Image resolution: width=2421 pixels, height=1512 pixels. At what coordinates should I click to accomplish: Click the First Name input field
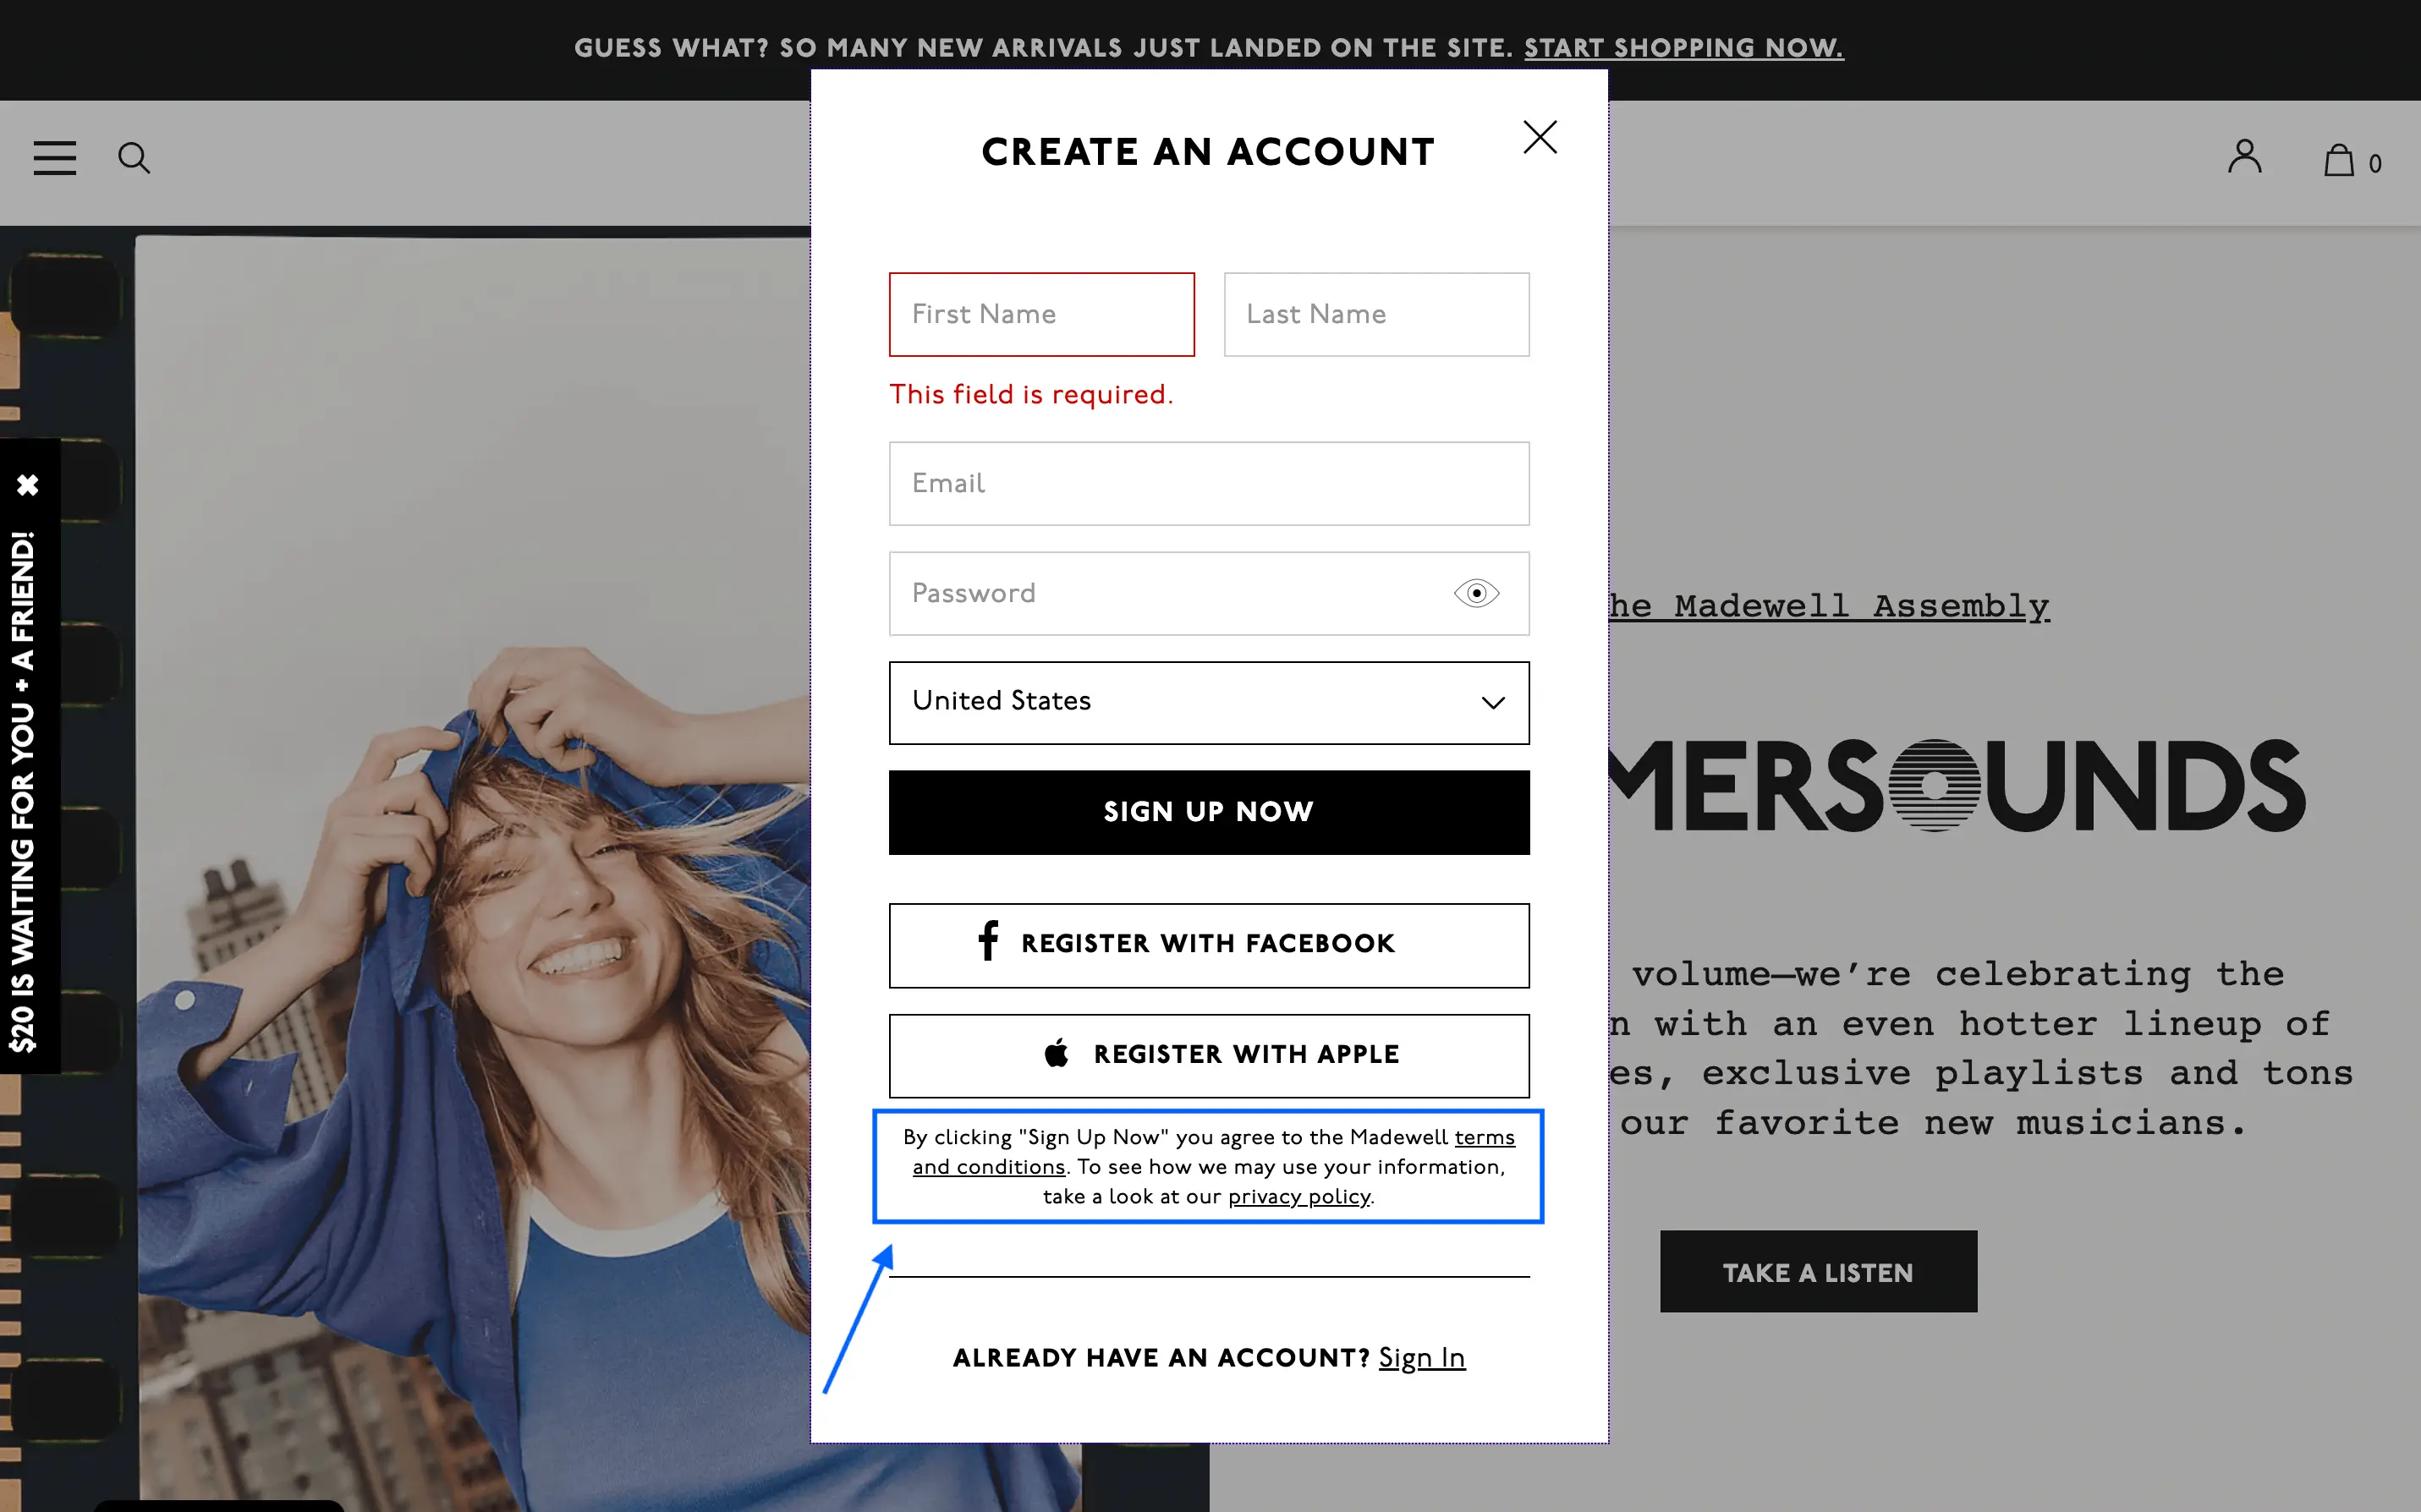pos(1041,314)
